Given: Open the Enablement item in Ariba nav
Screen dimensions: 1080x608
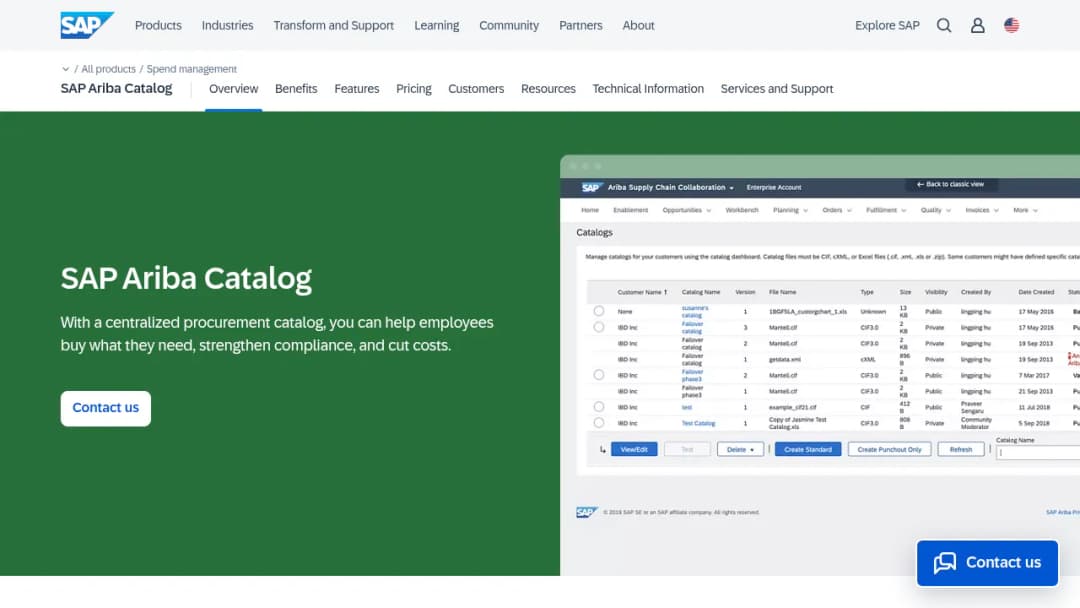Looking at the screenshot, I should pyautogui.click(x=630, y=210).
